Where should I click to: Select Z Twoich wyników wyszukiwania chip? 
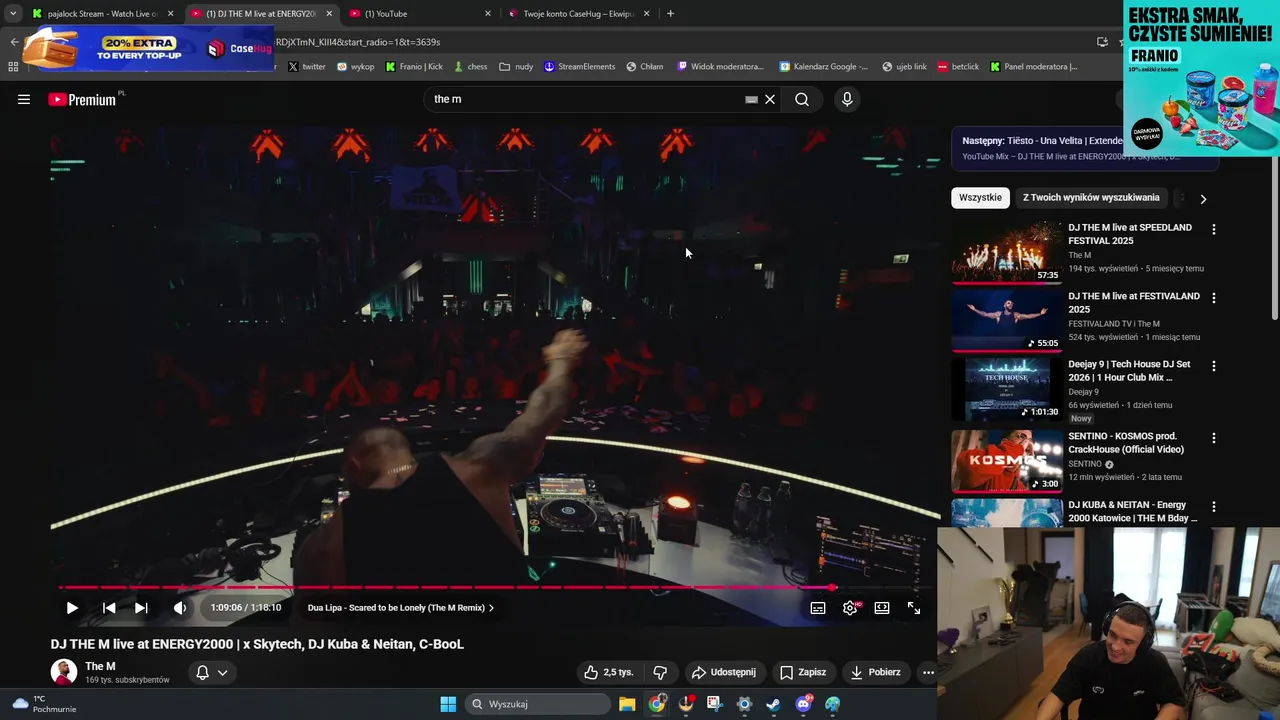tap(1091, 197)
